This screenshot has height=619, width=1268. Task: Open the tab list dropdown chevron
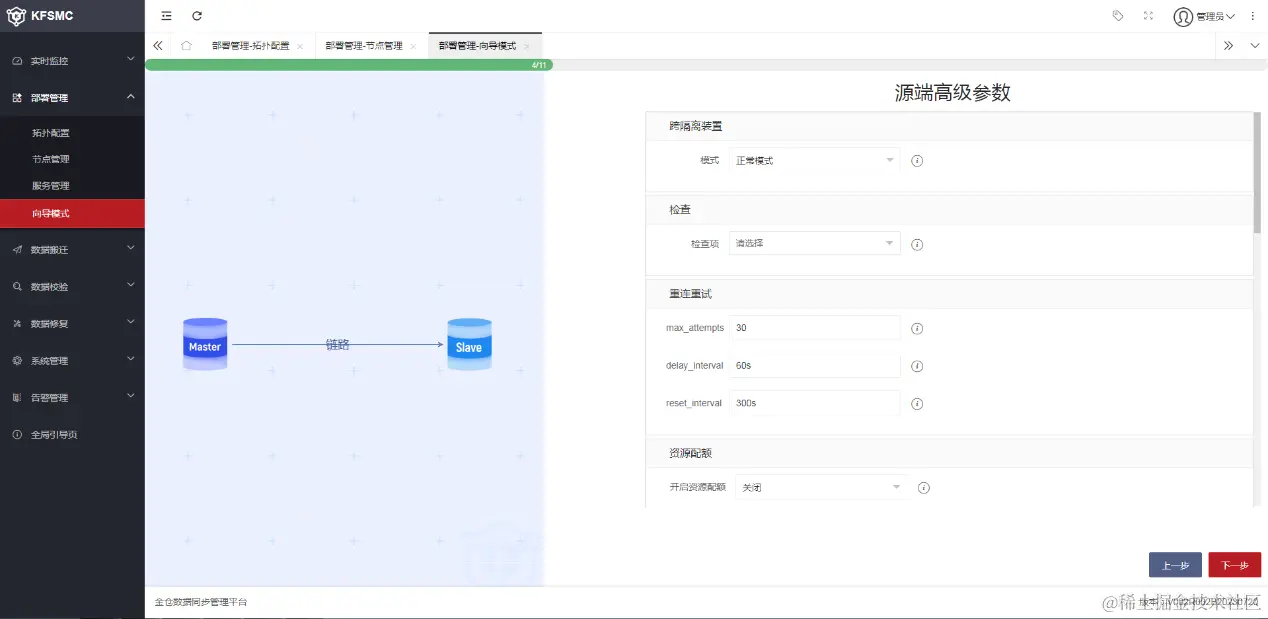1255,45
